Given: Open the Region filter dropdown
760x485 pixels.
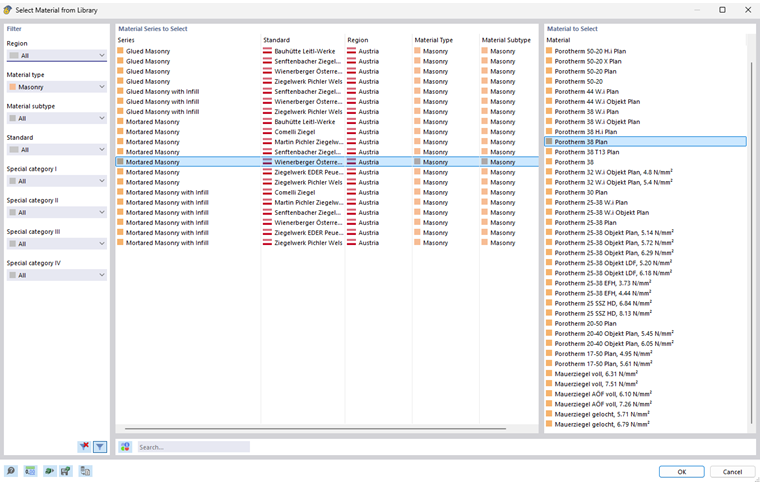Looking at the screenshot, I should tap(57, 55).
